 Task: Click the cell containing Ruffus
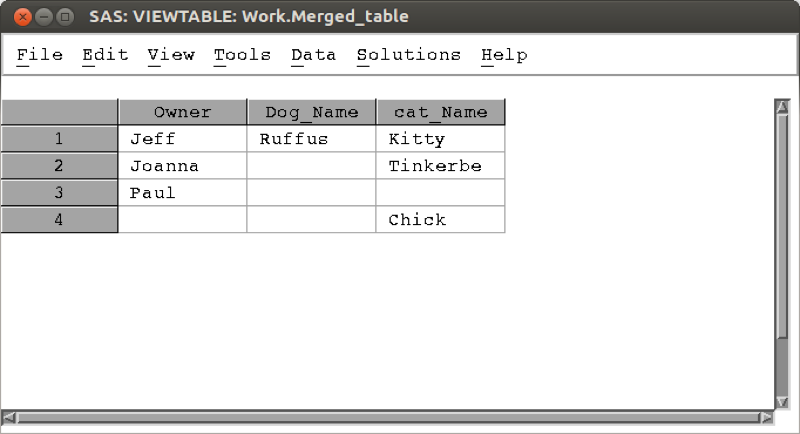pyautogui.click(x=311, y=139)
